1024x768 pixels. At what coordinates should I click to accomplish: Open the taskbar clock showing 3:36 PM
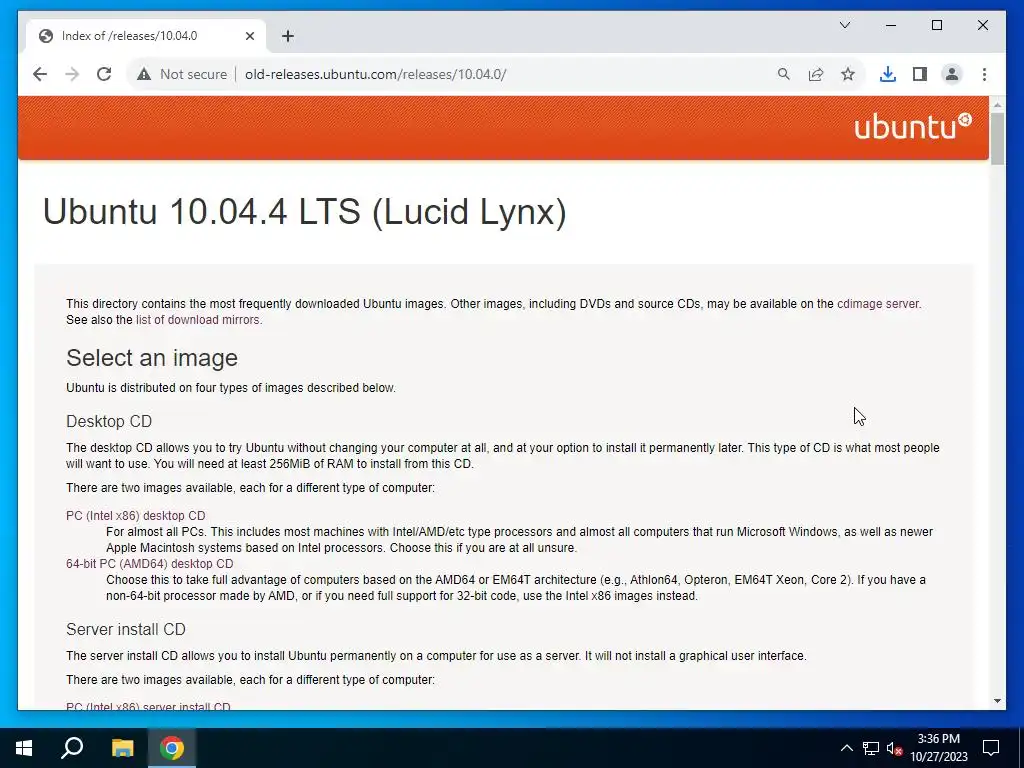(938, 748)
